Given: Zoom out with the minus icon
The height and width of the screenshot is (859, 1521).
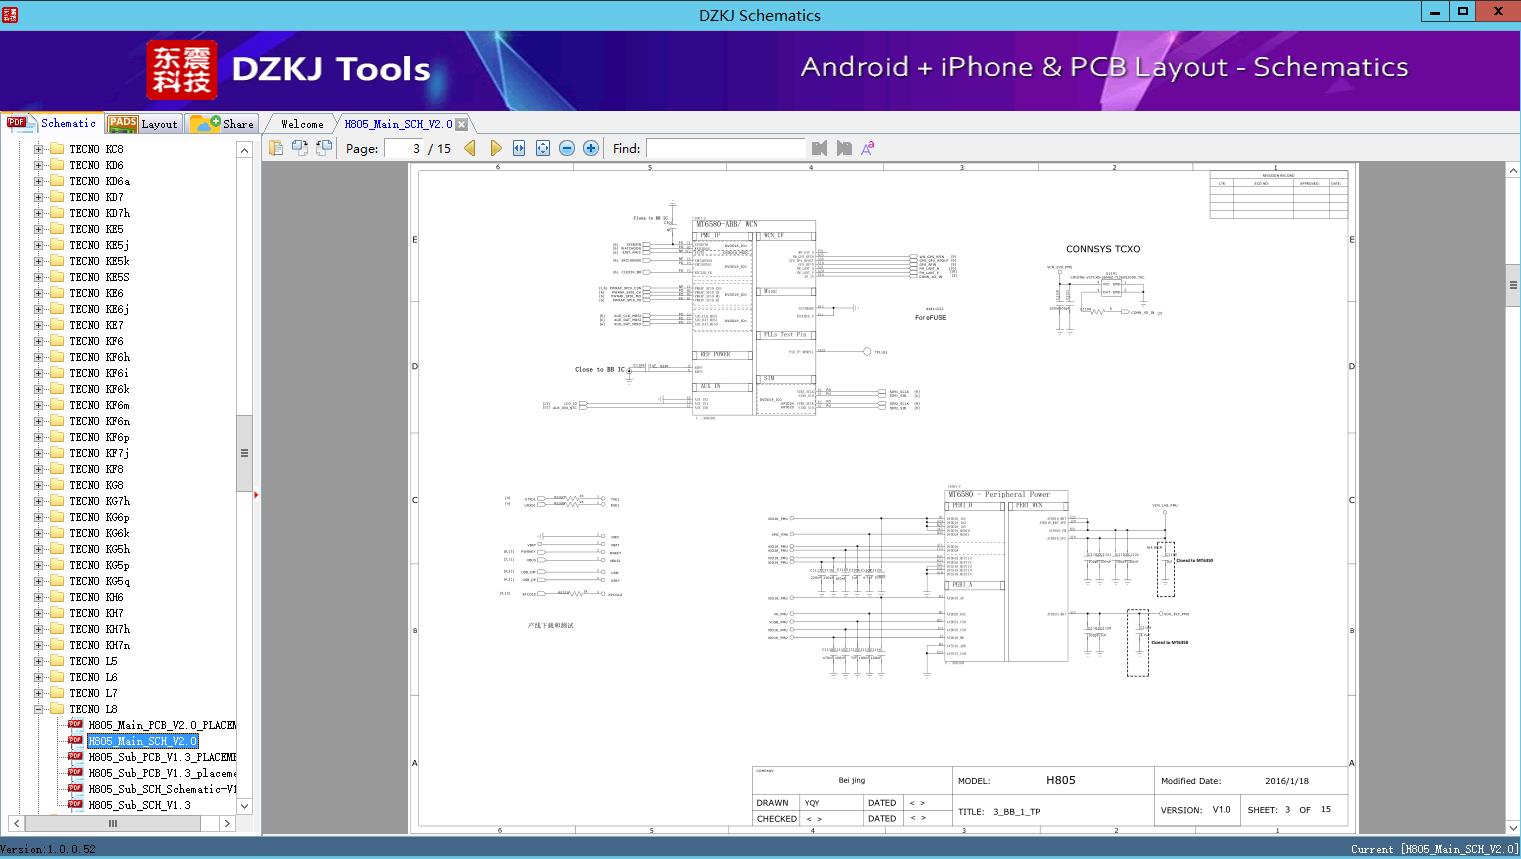Looking at the screenshot, I should tap(567, 148).
